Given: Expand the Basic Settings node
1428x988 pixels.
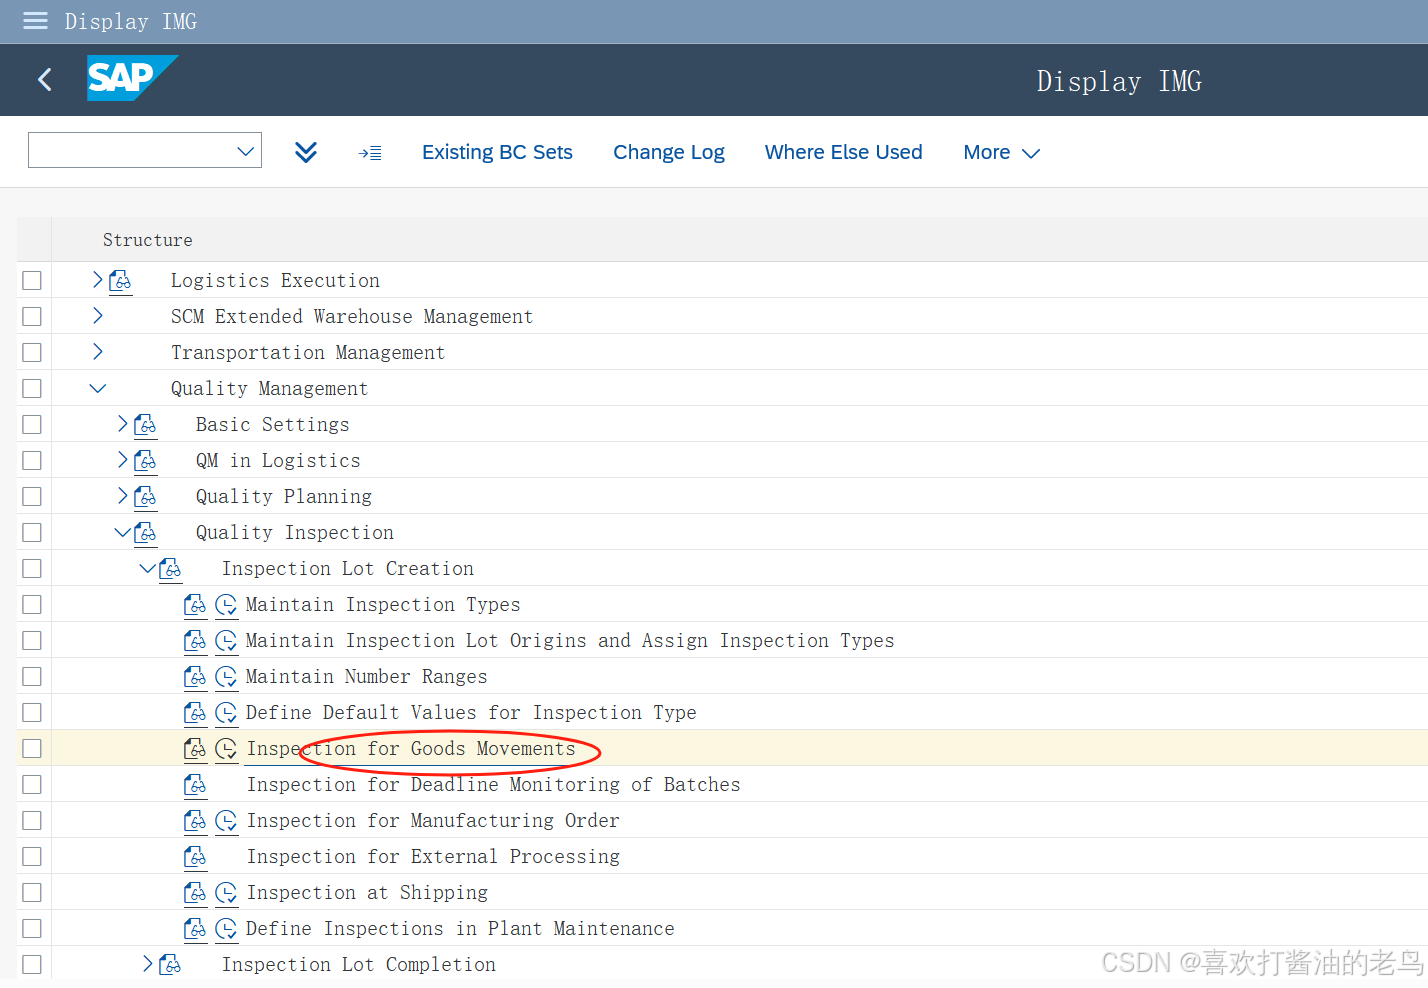Looking at the screenshot, I should click(122, 424).
